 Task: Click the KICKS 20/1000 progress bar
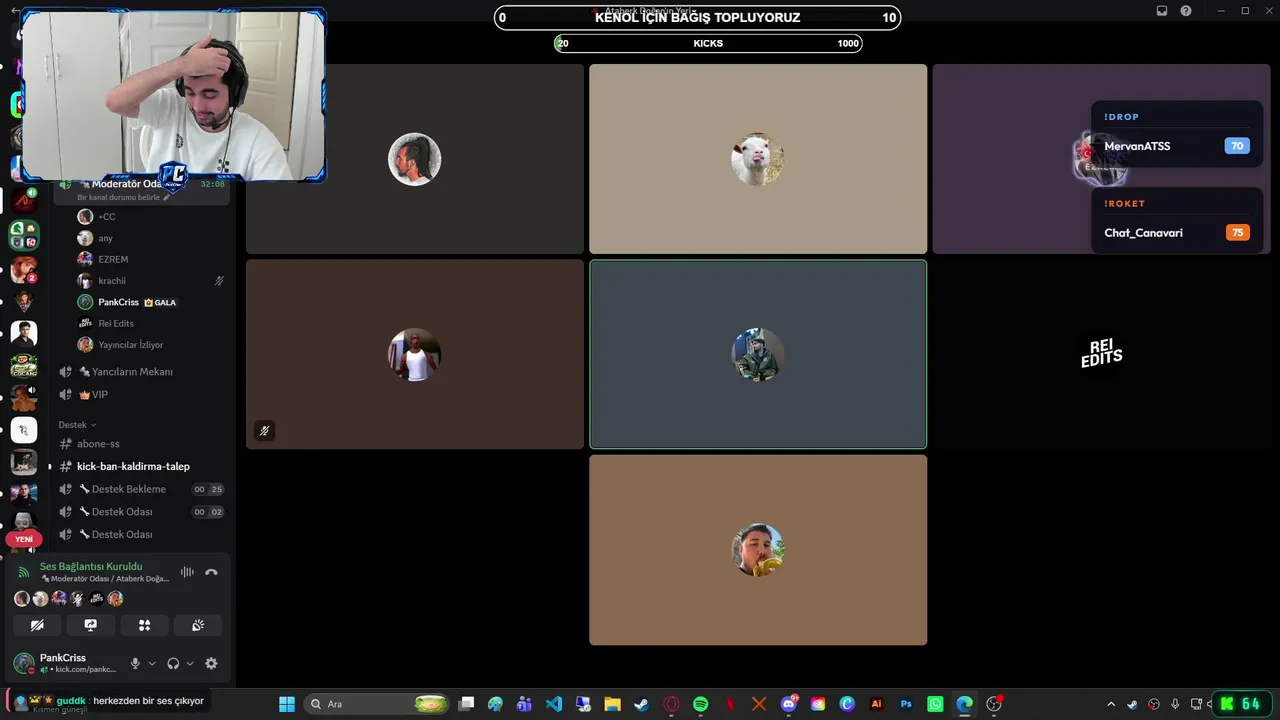(x=708, y=43)
